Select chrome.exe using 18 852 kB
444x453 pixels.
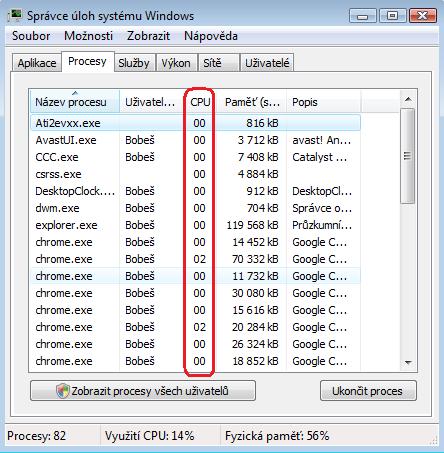195,361
